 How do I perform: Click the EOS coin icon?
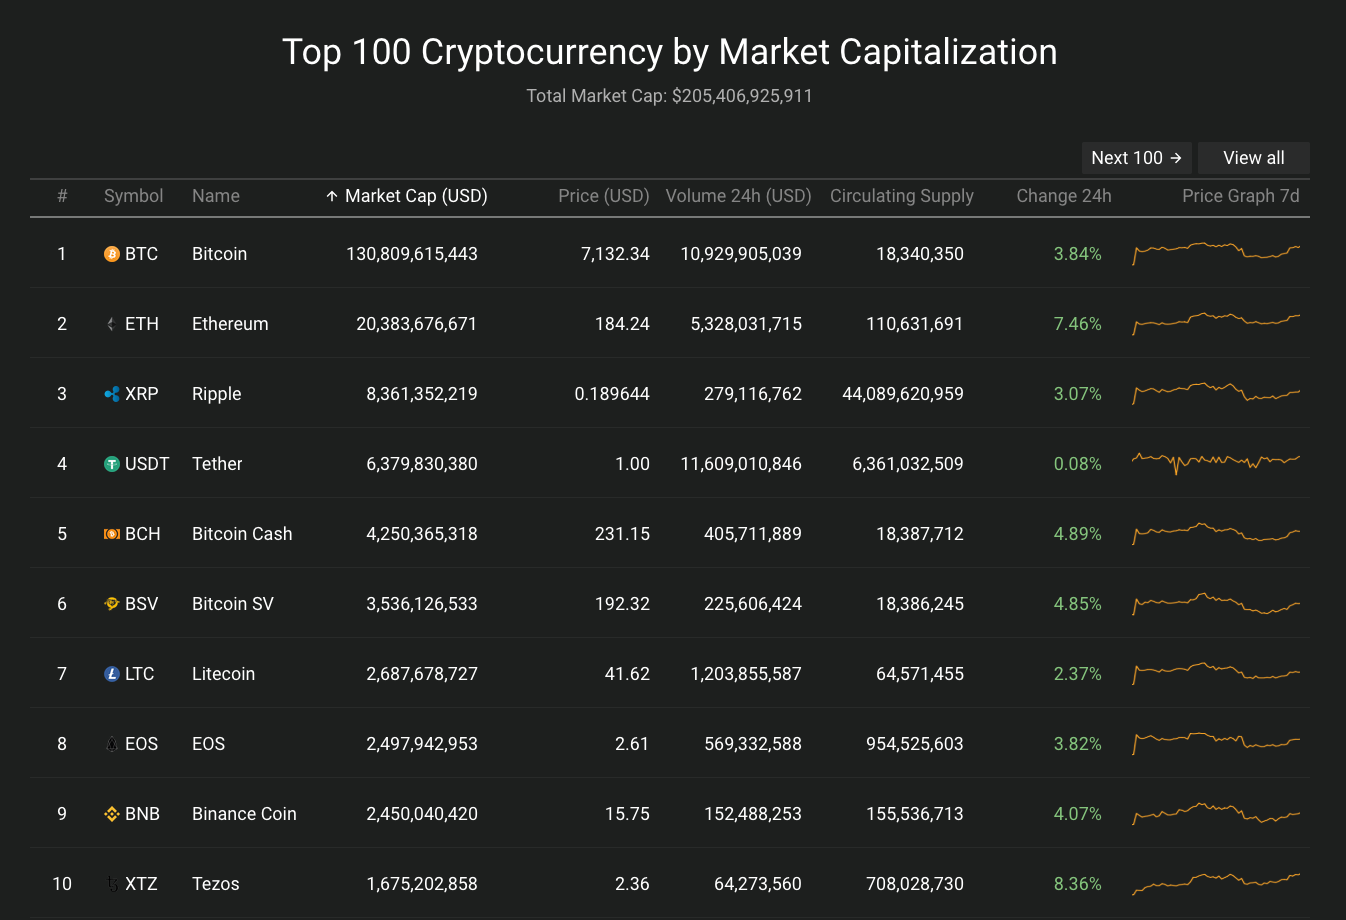[112, 744]
